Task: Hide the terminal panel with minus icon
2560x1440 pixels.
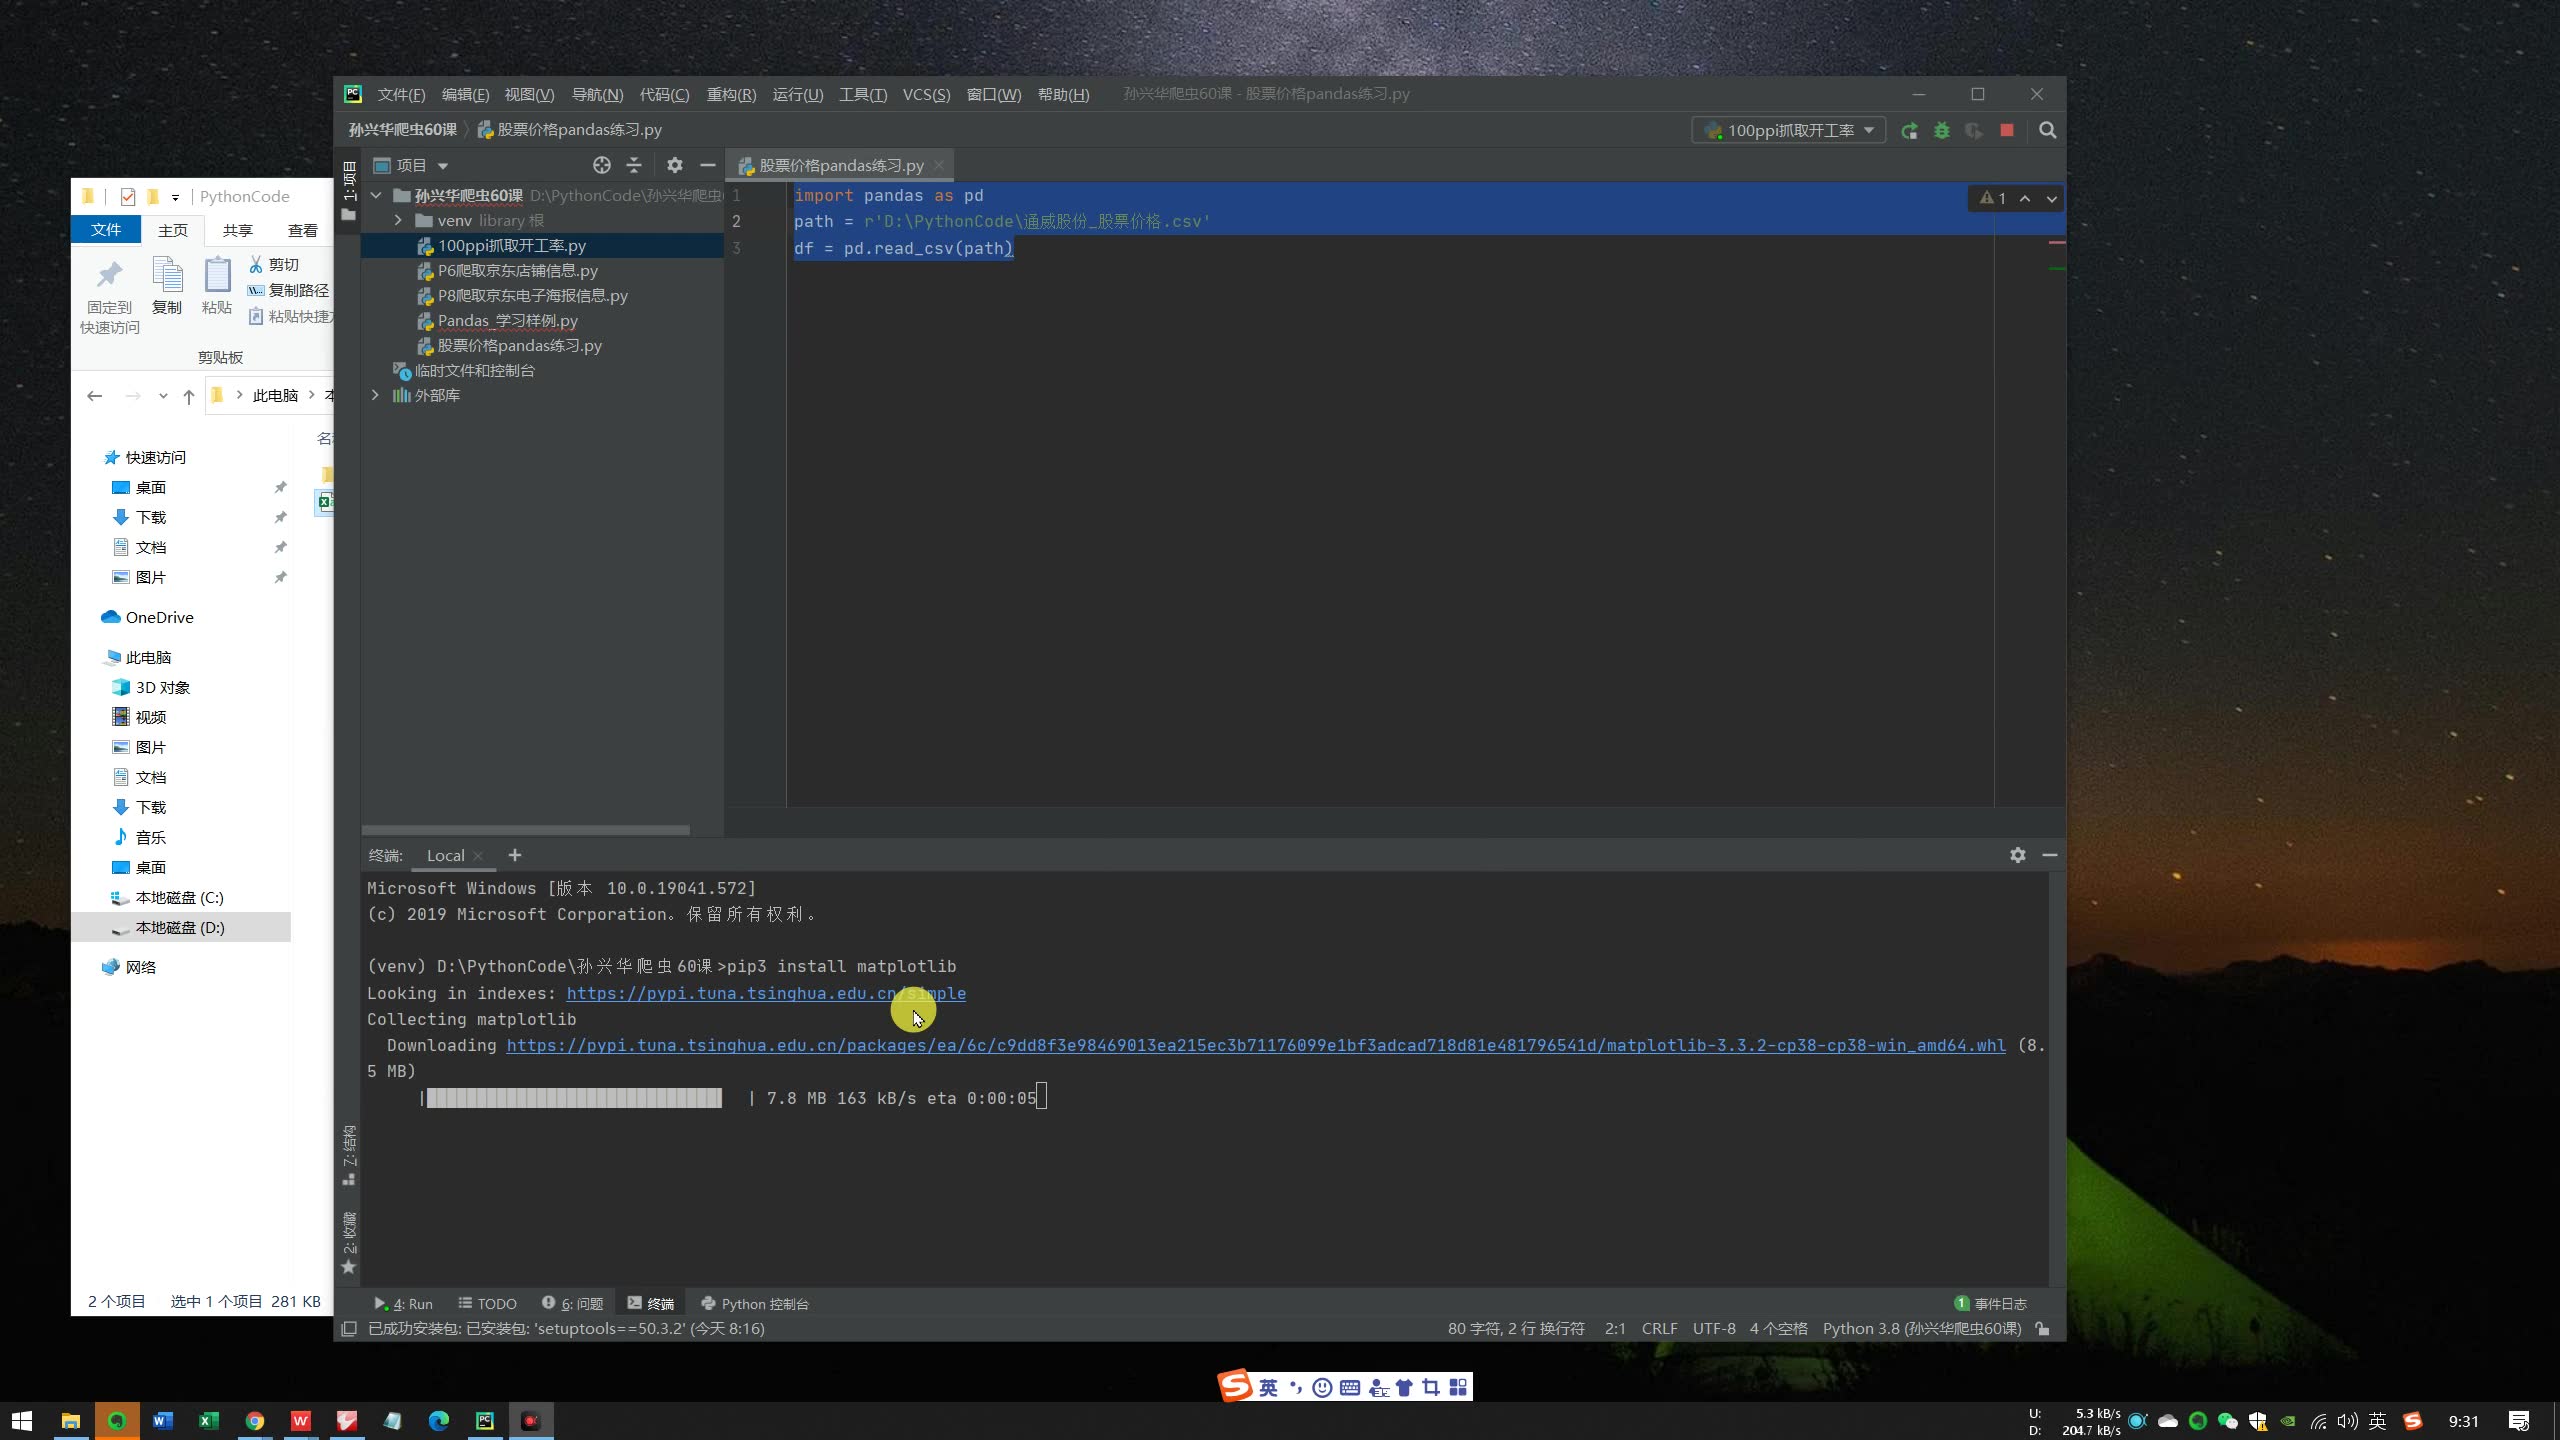Action: (2049, 855)
